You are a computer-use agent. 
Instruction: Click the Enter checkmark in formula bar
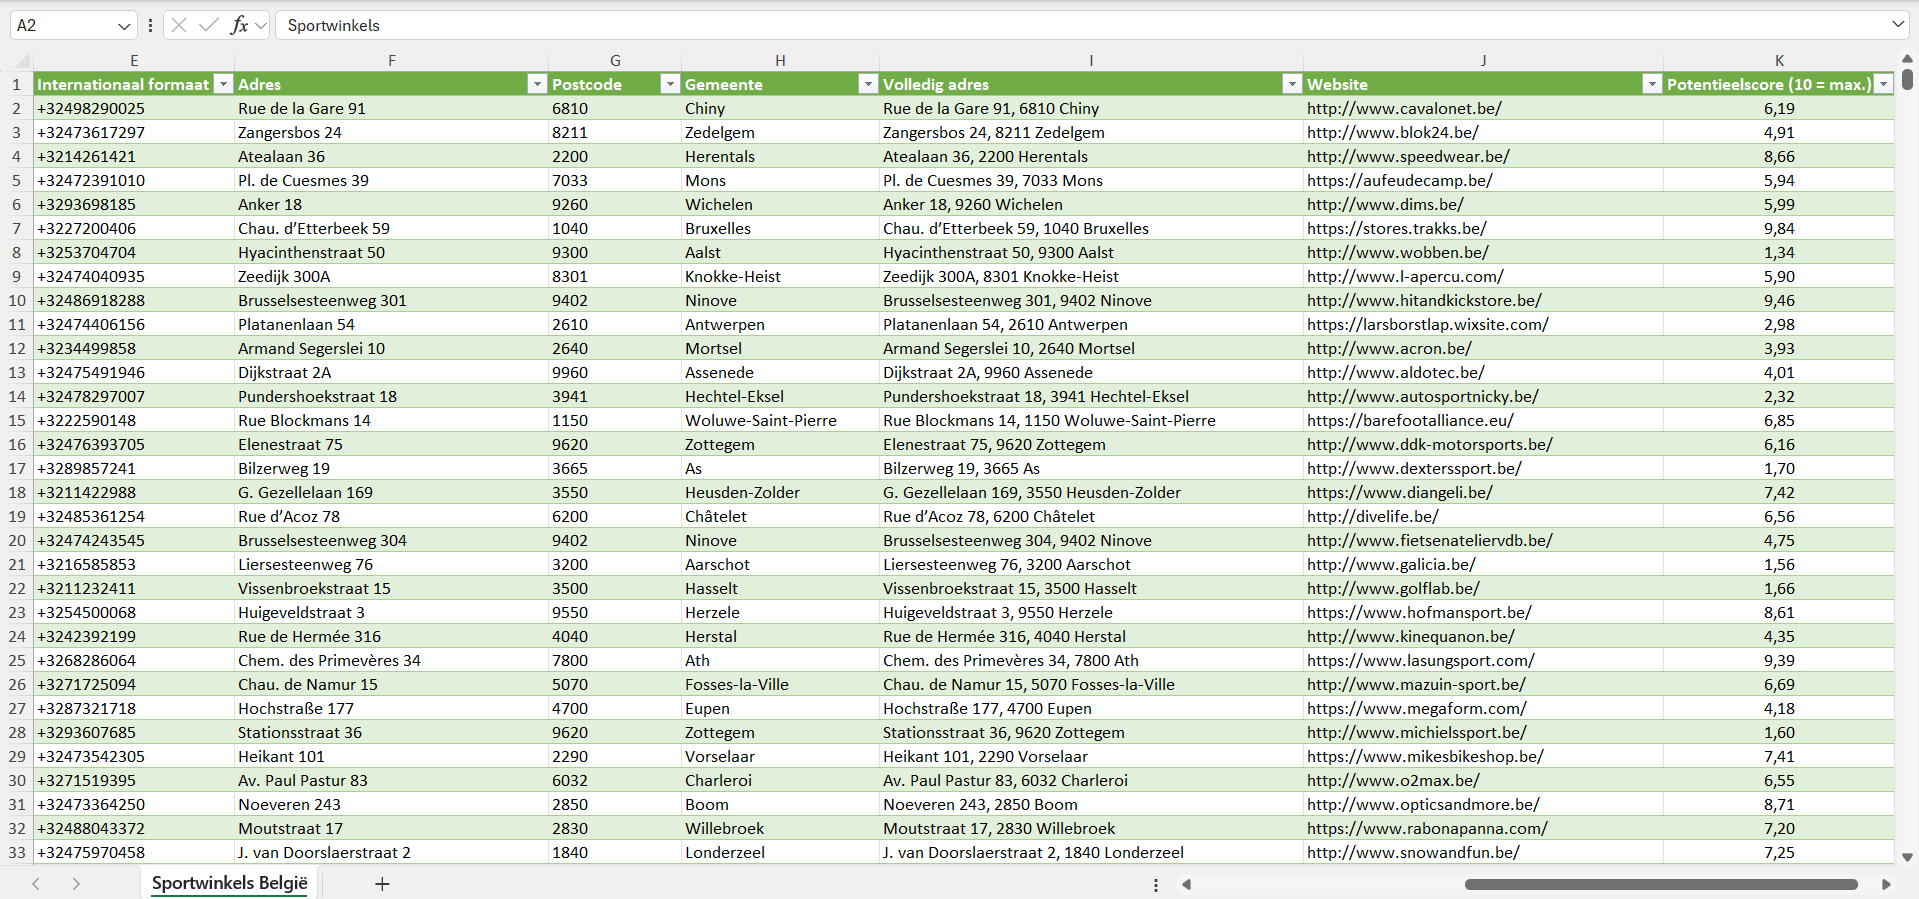209,25
